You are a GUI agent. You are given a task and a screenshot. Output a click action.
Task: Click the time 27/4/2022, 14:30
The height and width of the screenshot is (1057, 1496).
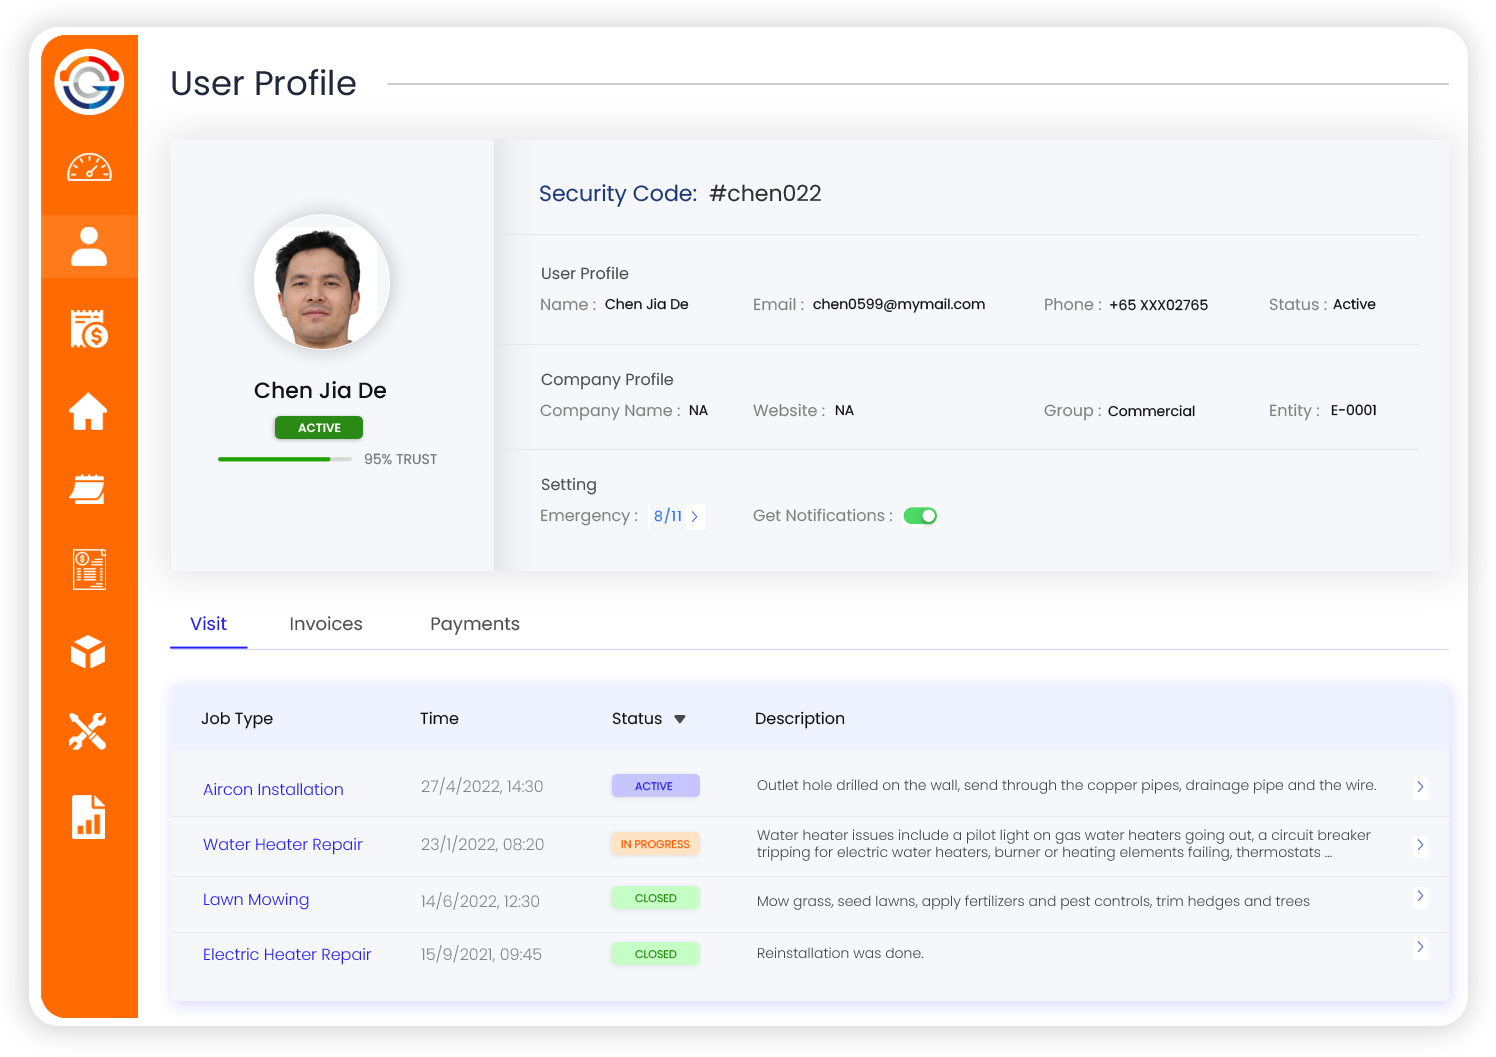[x=482, y=786]
